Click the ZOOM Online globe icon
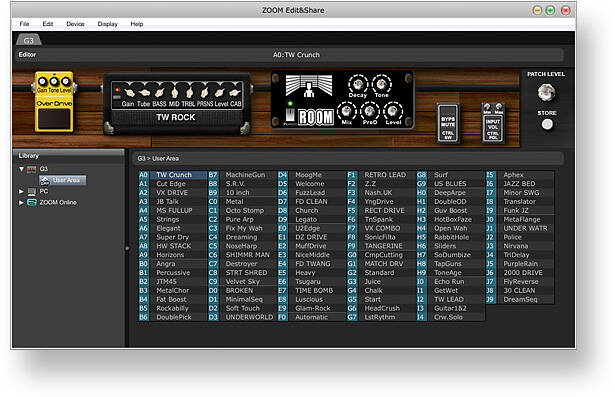Screen dimensions: 615x397 coord(32,202)
